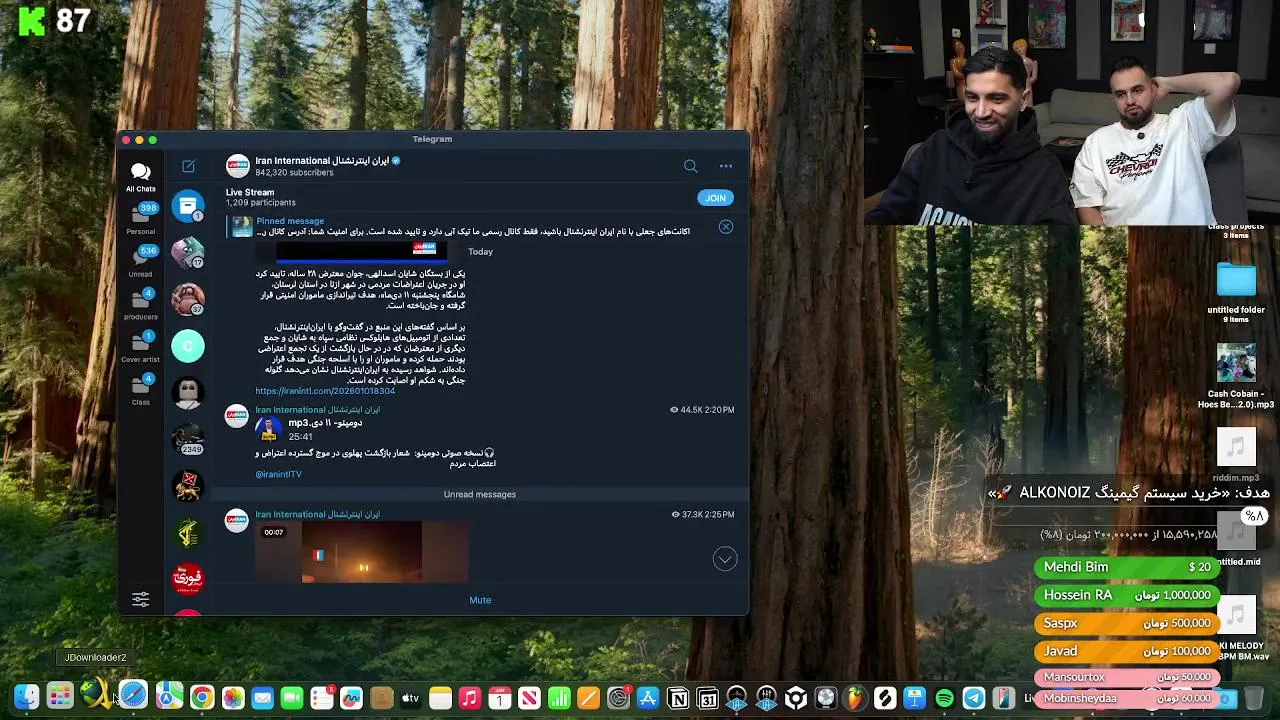1280x720 pixels.
Task: Open System Settings from the Dock
Action: [x=618, y=697]
